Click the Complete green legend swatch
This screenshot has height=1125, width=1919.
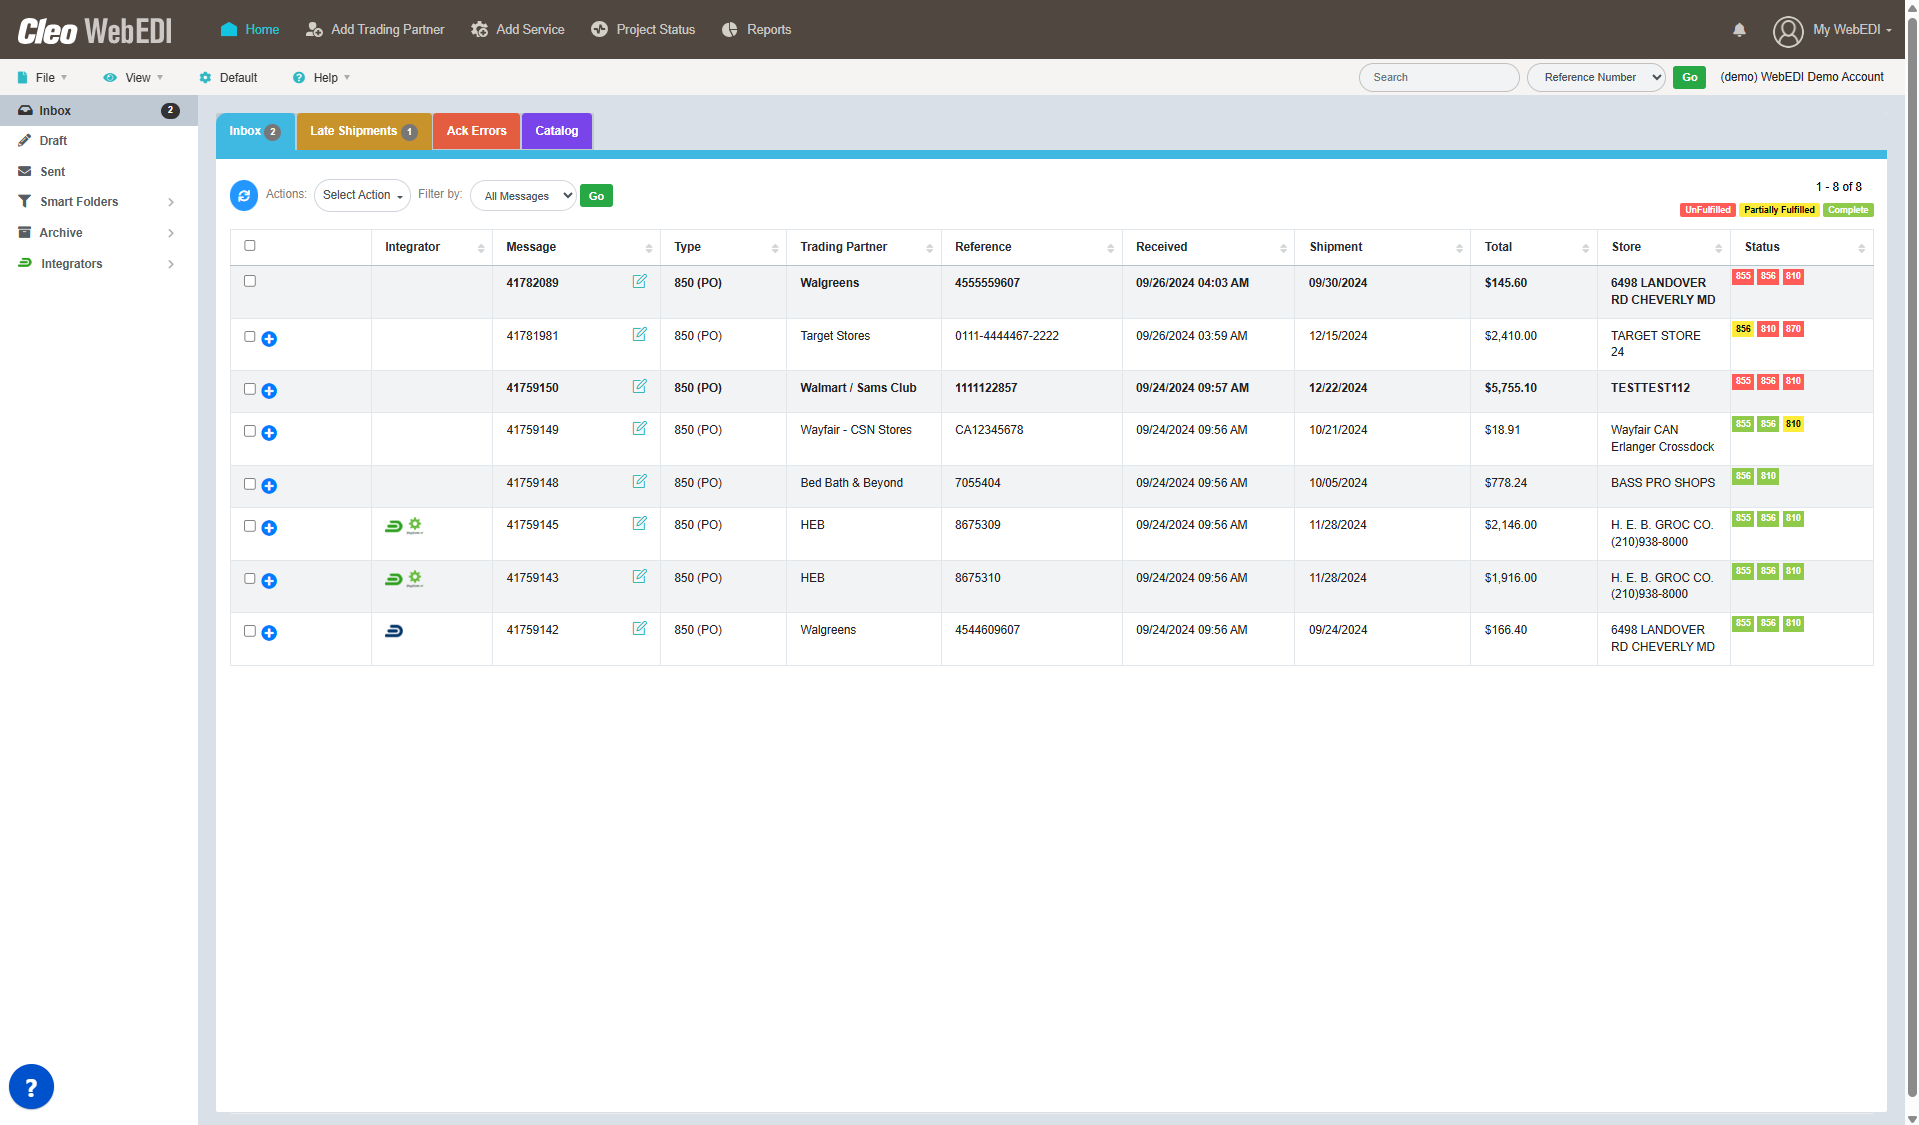tap(1848, 210)
